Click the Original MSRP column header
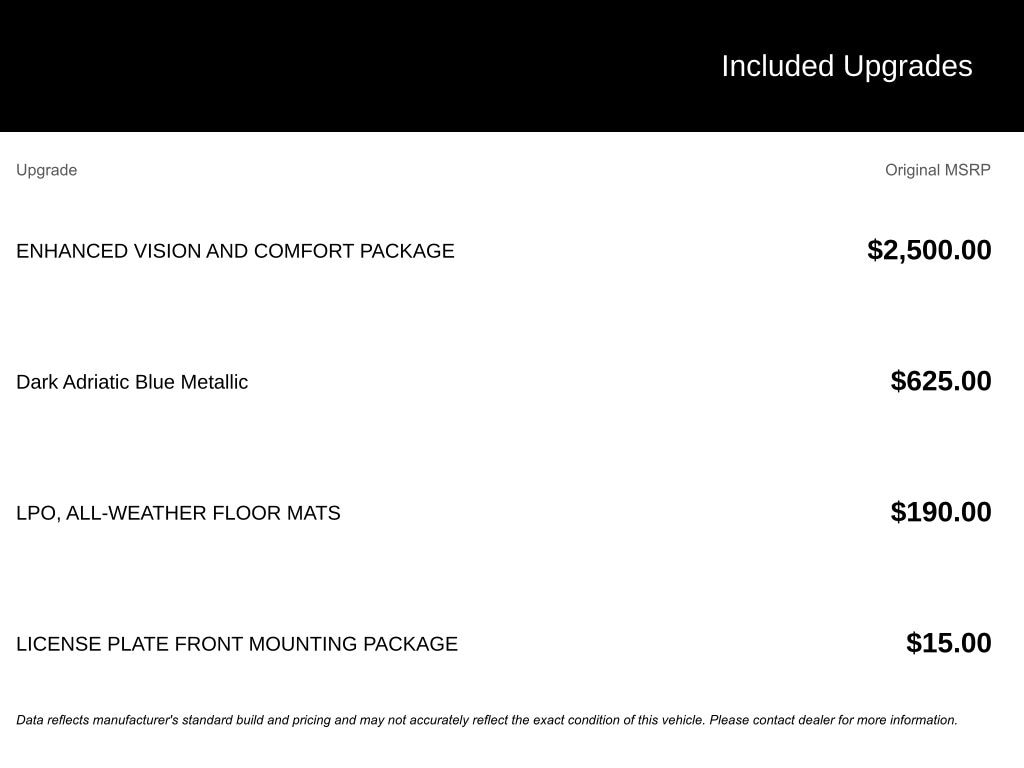This screenshot has width=1024, height=768. tap(937, 170)
